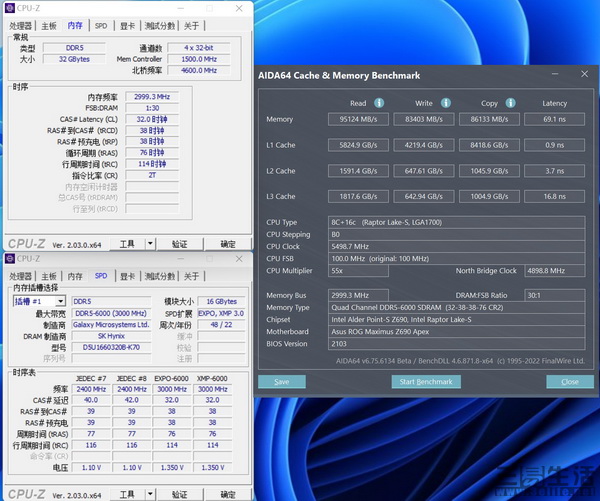Image resolution: width=600 pixels, height=501 pixels.
Task: Switch to 主板 tab in top CPU-Z
Action: pyautogui.click(x=49, y=26)
